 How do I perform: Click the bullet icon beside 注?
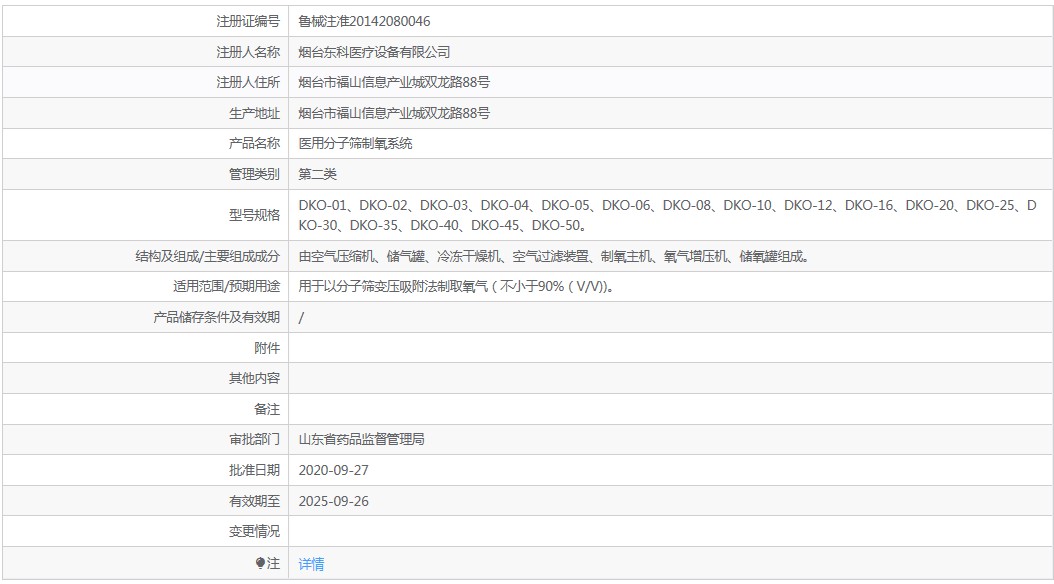point(260,563)
